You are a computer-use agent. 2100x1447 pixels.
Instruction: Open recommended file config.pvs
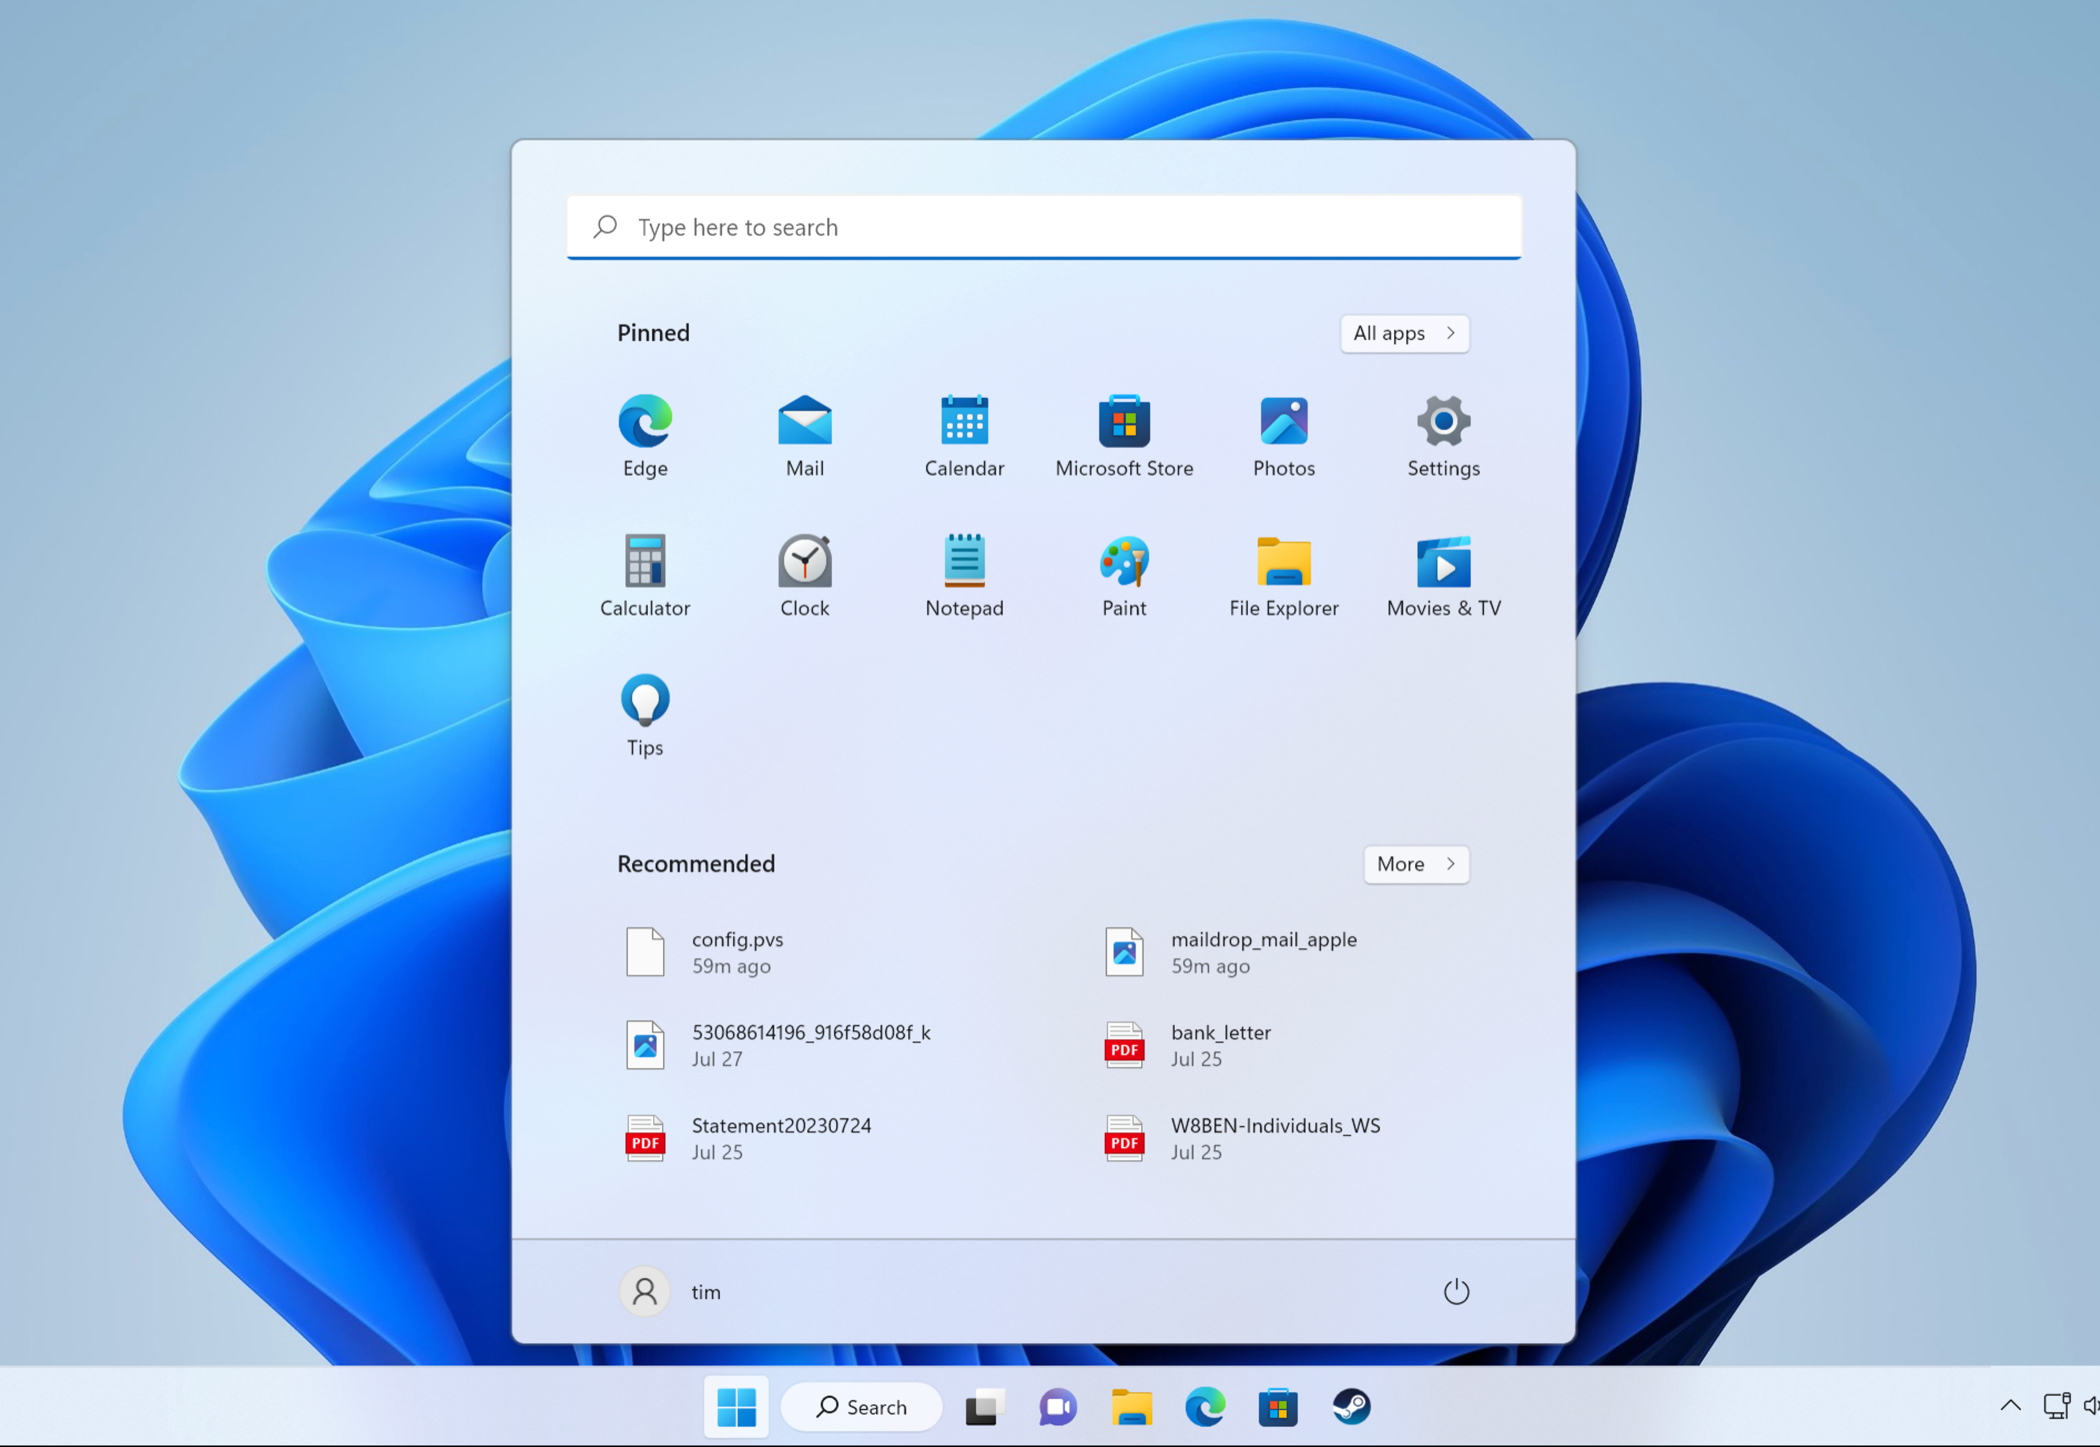pyautogui.click(x=737, y=952)
